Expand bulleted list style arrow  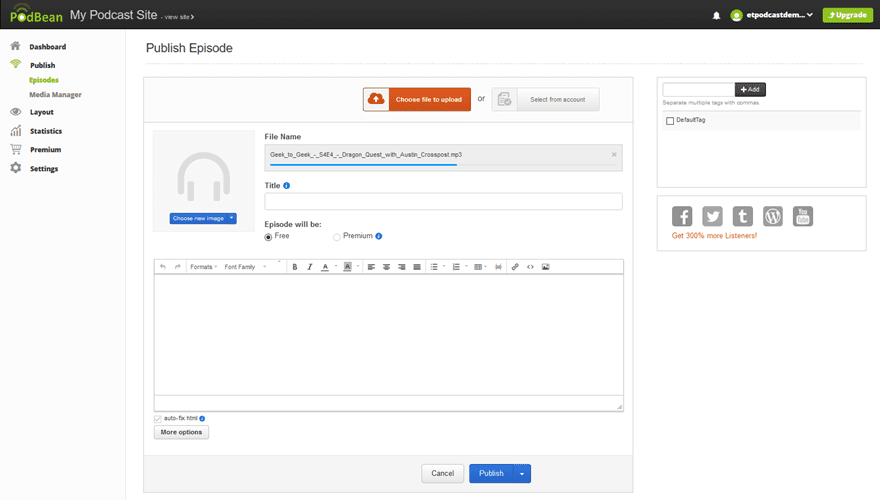coord(444,267)
